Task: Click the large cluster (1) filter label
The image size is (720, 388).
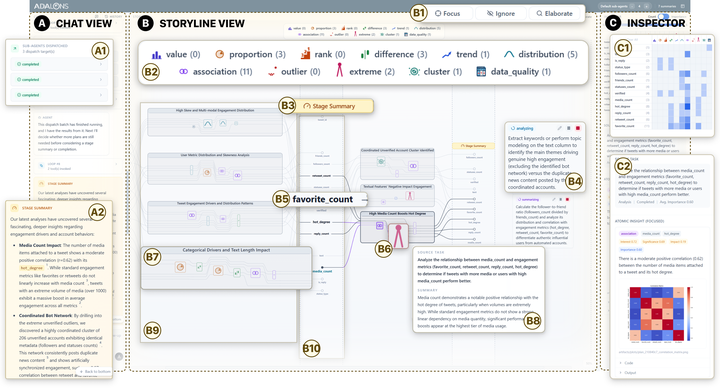Action: (443, 72)
